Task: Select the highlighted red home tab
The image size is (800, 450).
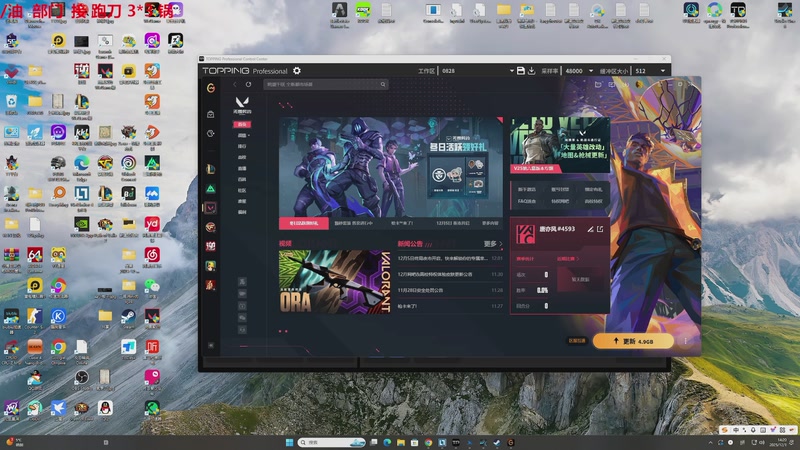Action: [242, 124]
